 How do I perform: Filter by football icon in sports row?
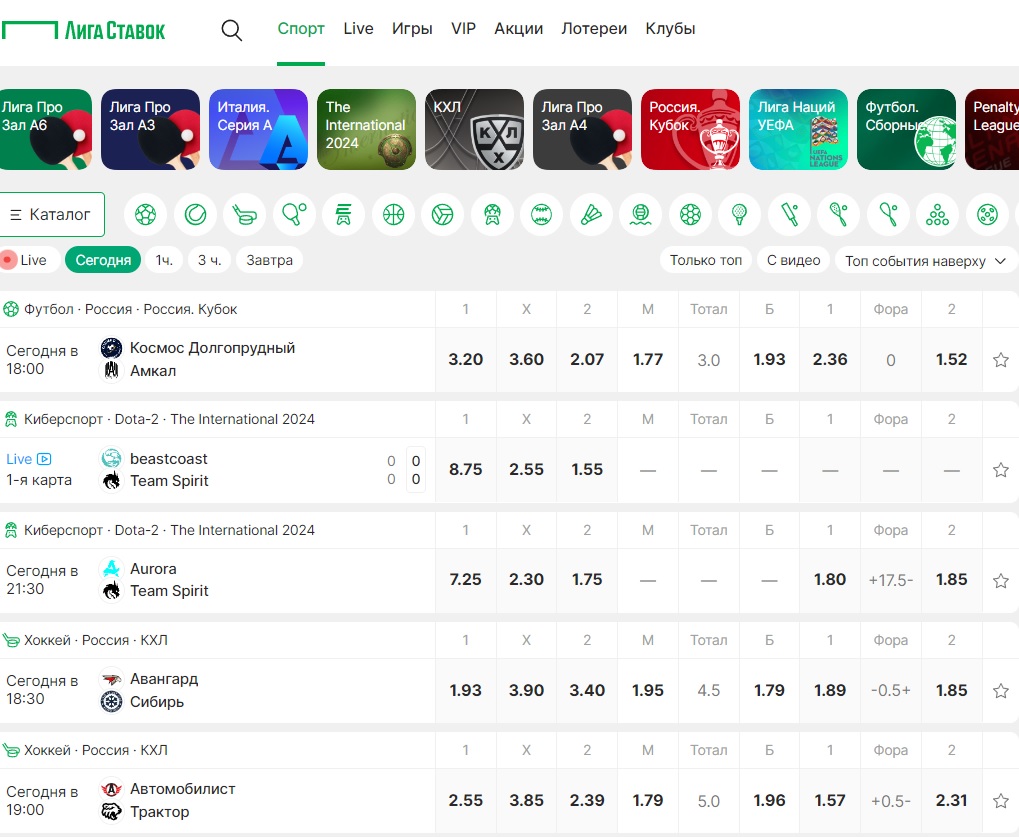[x=145, y=214]
